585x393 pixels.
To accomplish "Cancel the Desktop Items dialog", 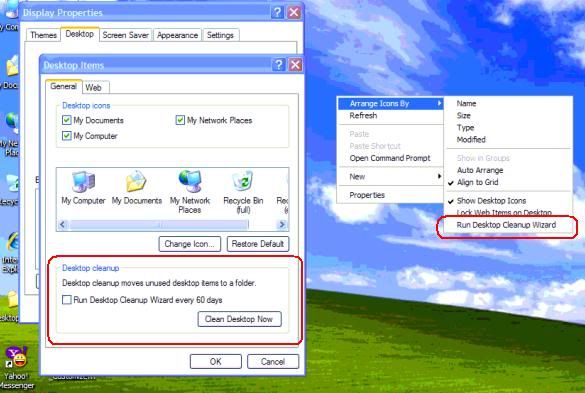I will tap(273, 361).
